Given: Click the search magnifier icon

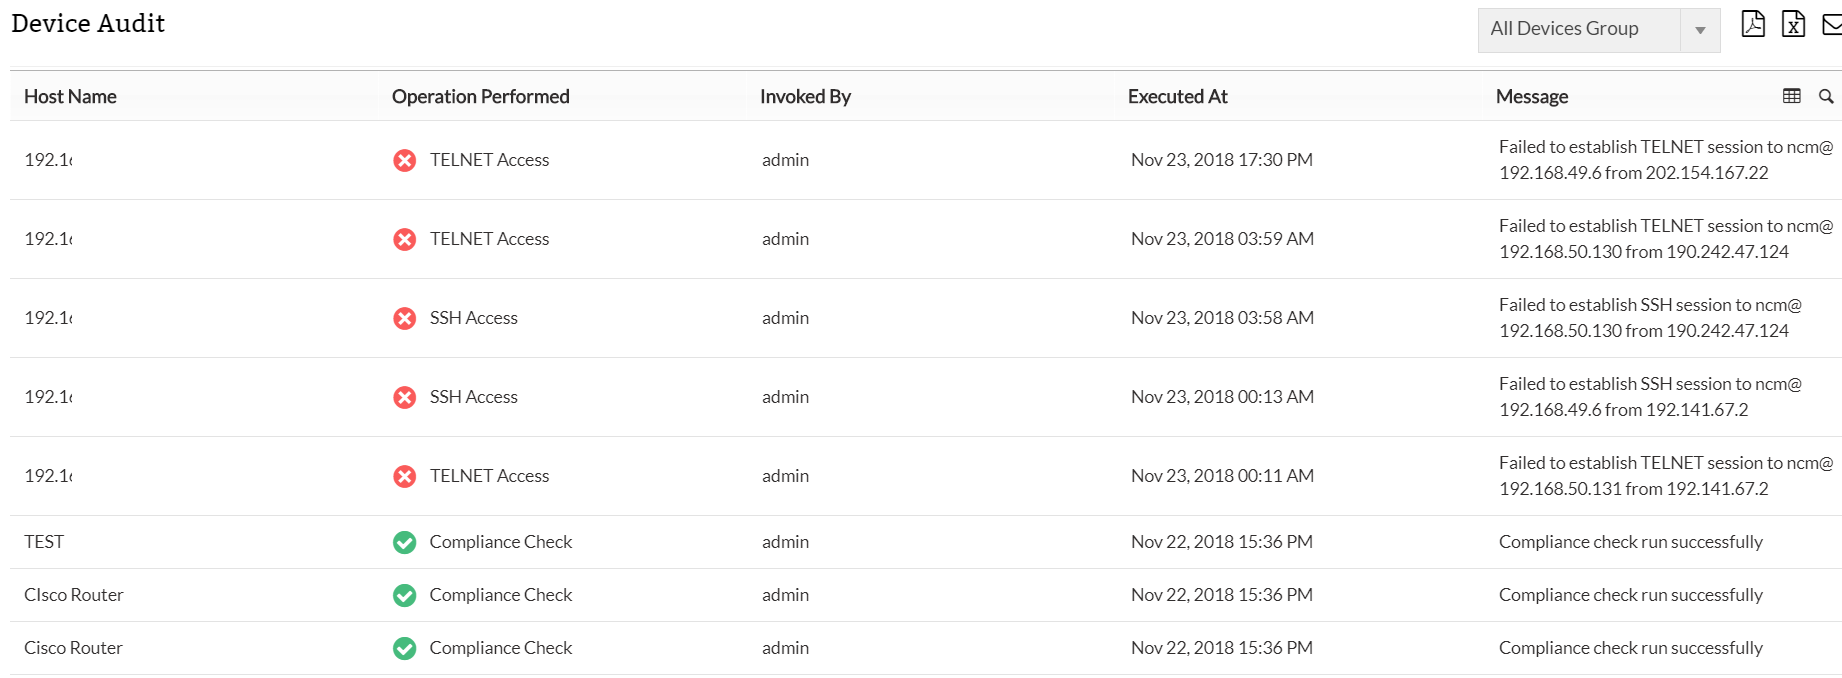Looking at the screenshot, I should pyautogui.click(x=1826, y=96).
